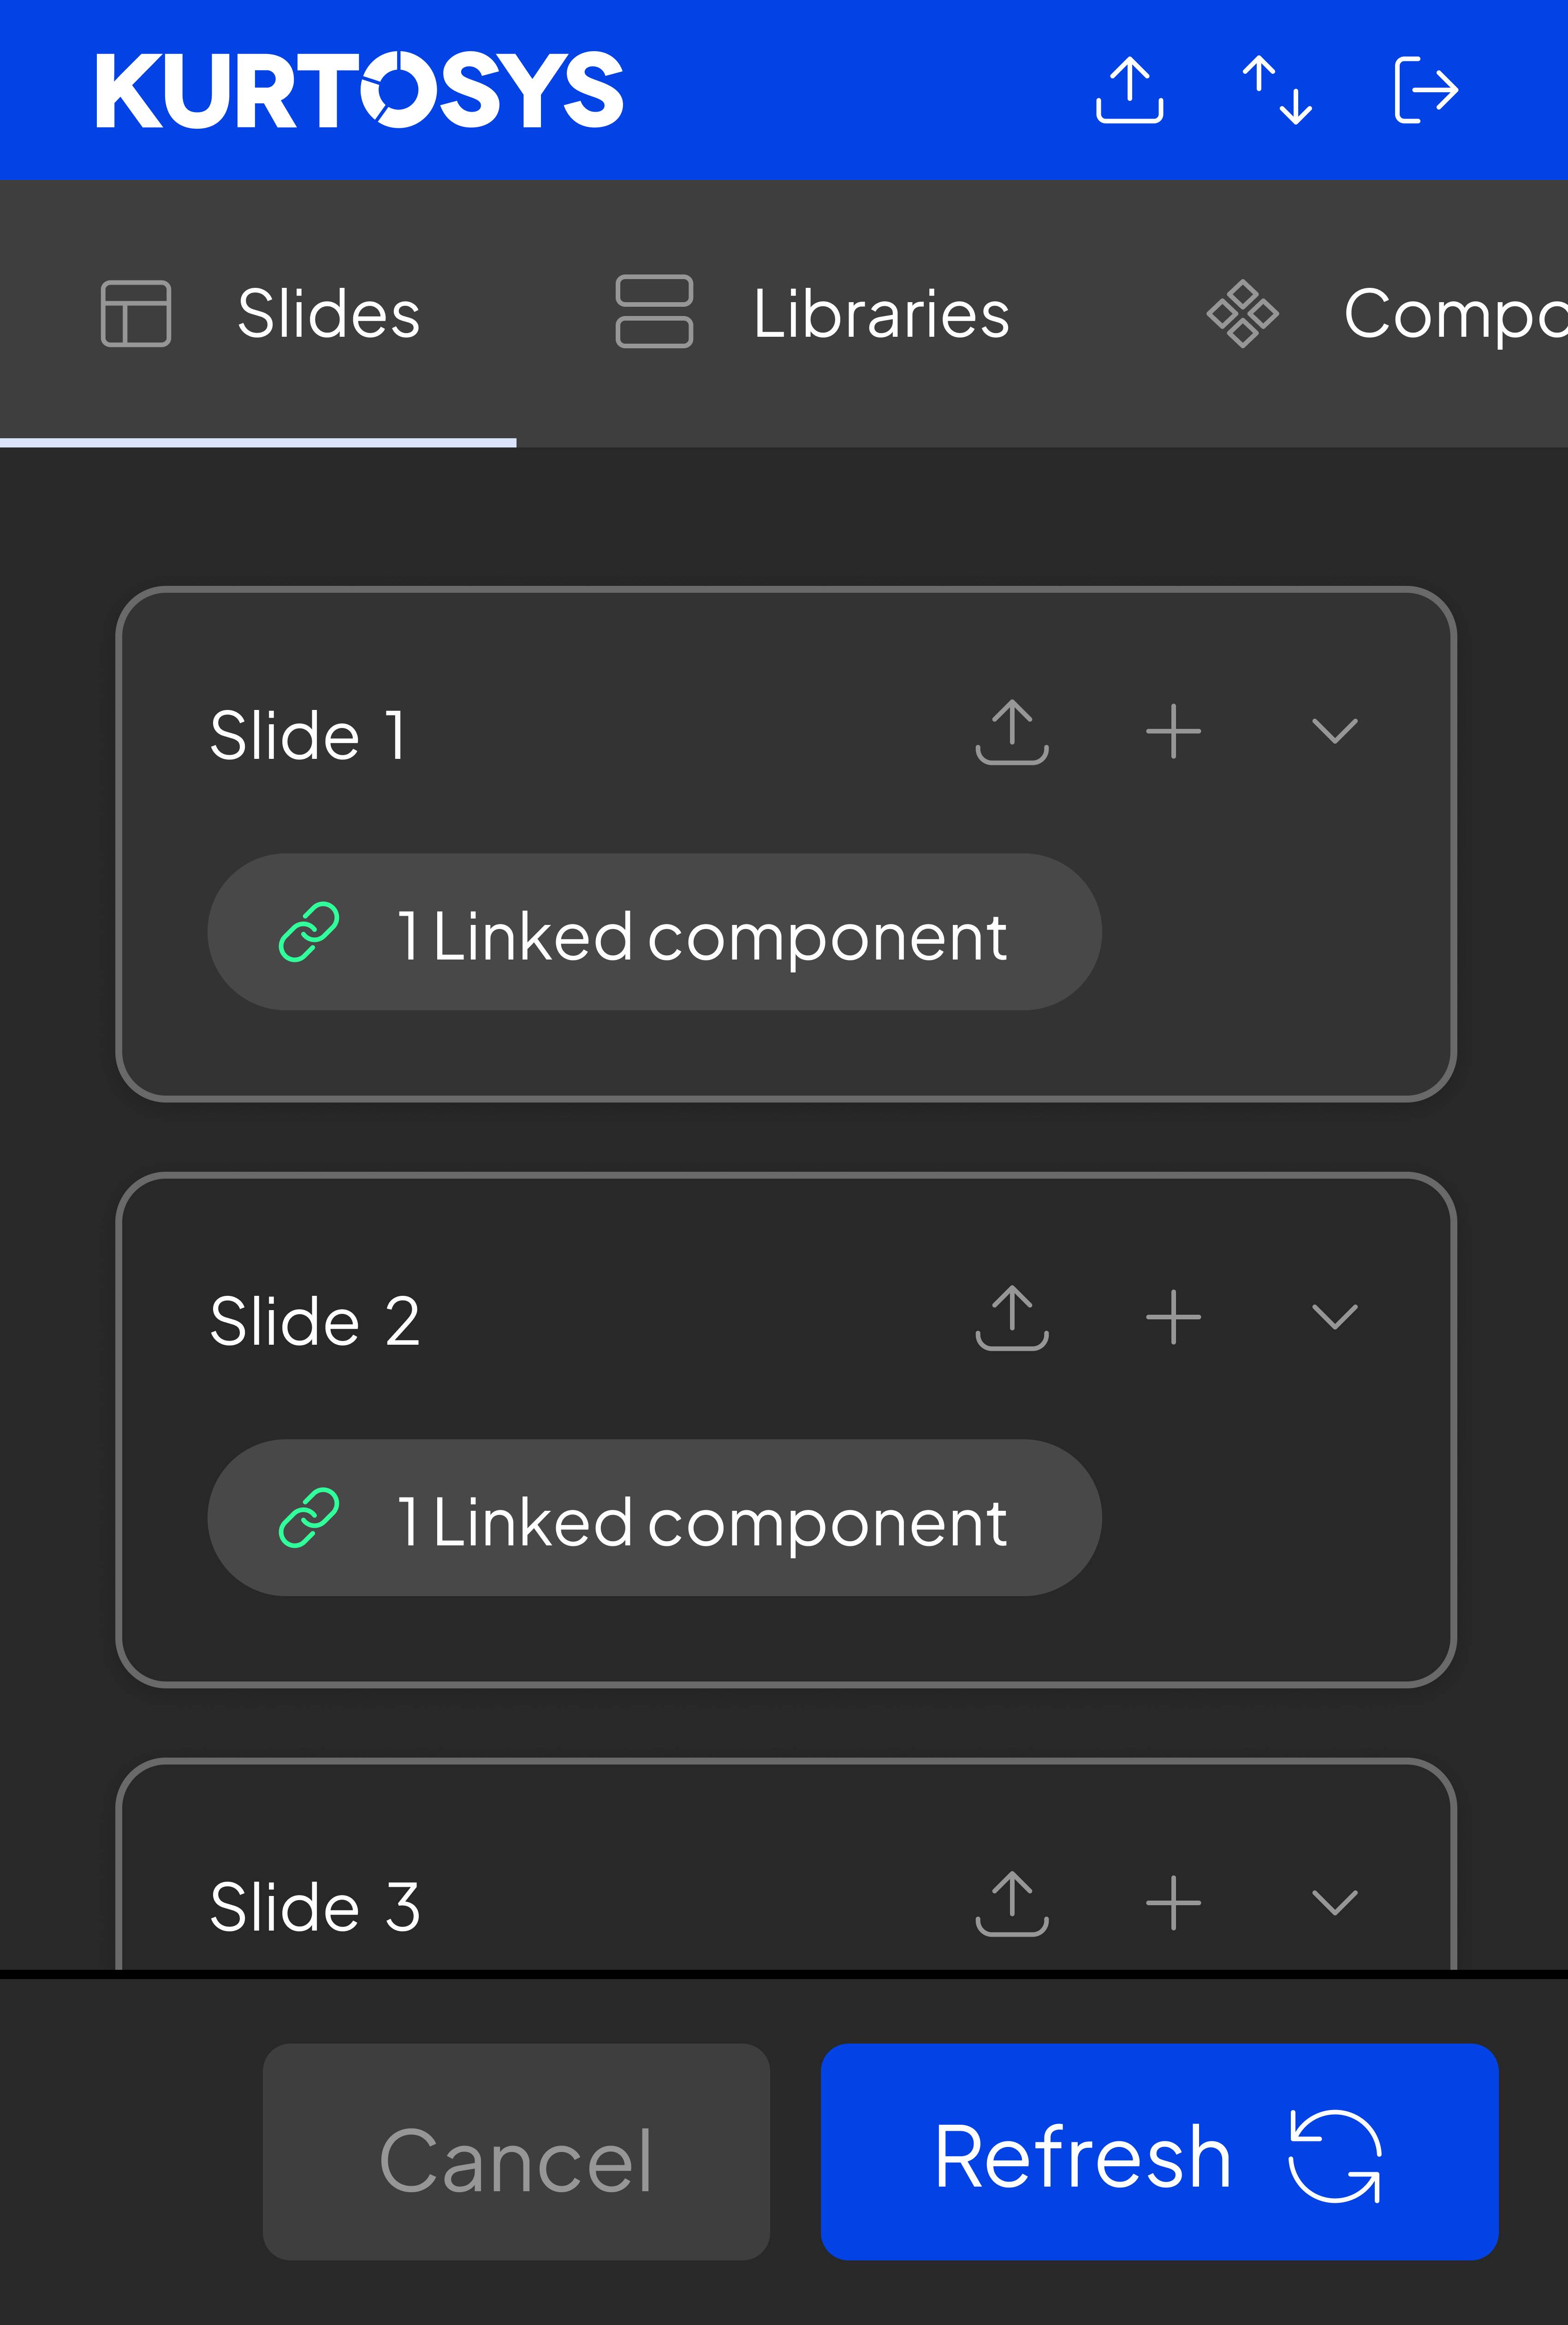Add a component to Slide 2
Viewport: 1568px width, 2325px height.
(x=1173, y=1317)
